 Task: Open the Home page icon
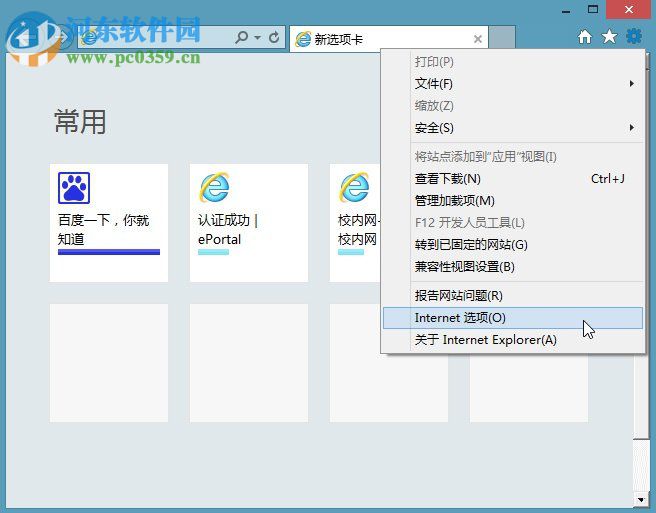coord(585,37)
